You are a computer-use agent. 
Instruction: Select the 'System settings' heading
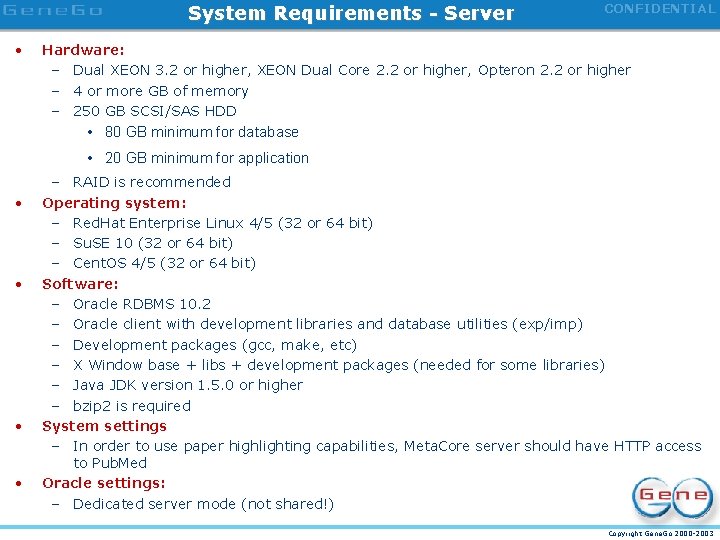pyautogui.click(x=104, y=426)
